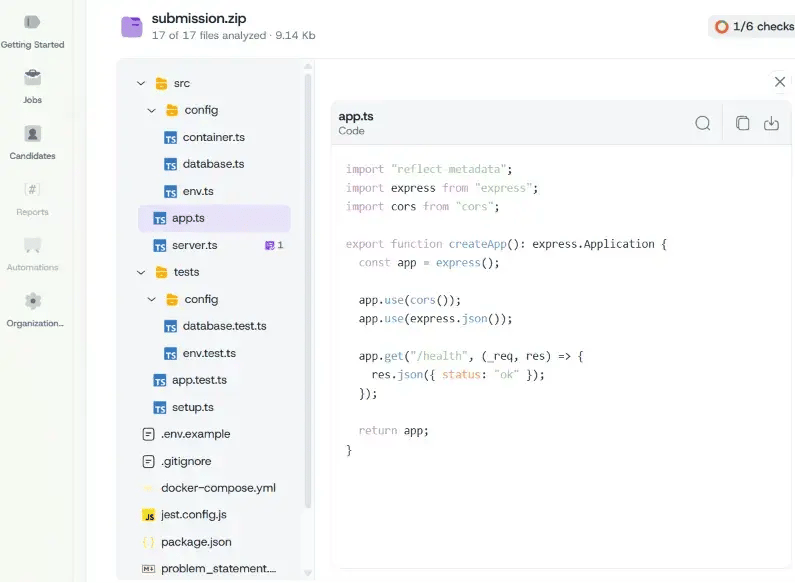Download app.ts with download icon

point(771,123)
